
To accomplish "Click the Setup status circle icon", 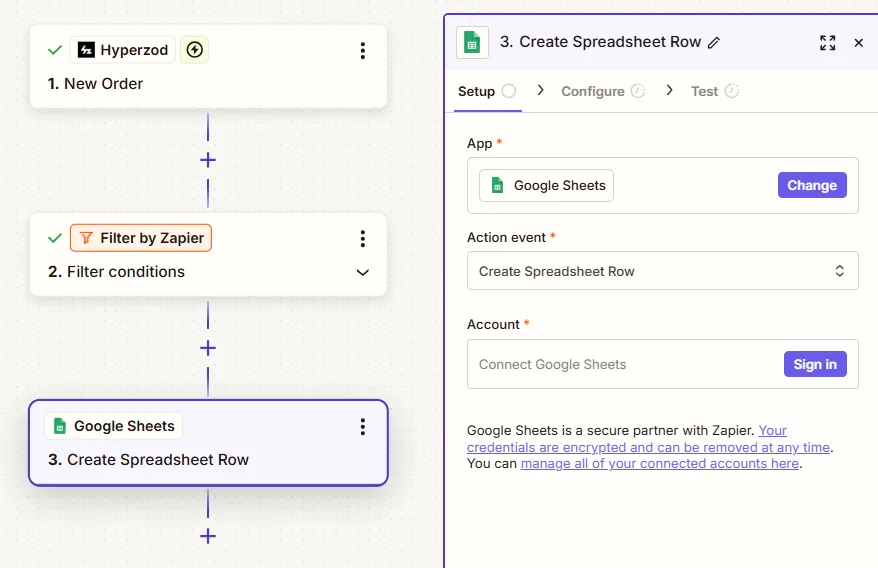I will click(508, 91).
